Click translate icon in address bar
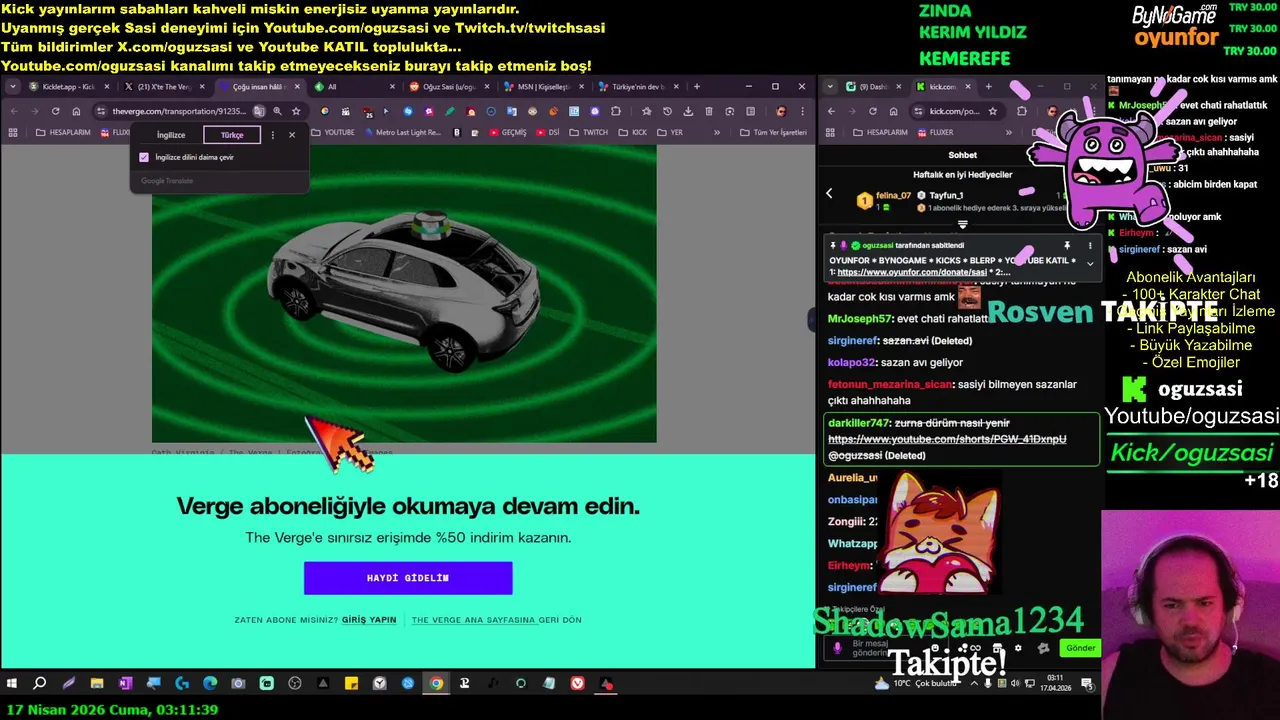This screenshot has height=720, width=1280. pyautogui.click(x=259, y=111)
